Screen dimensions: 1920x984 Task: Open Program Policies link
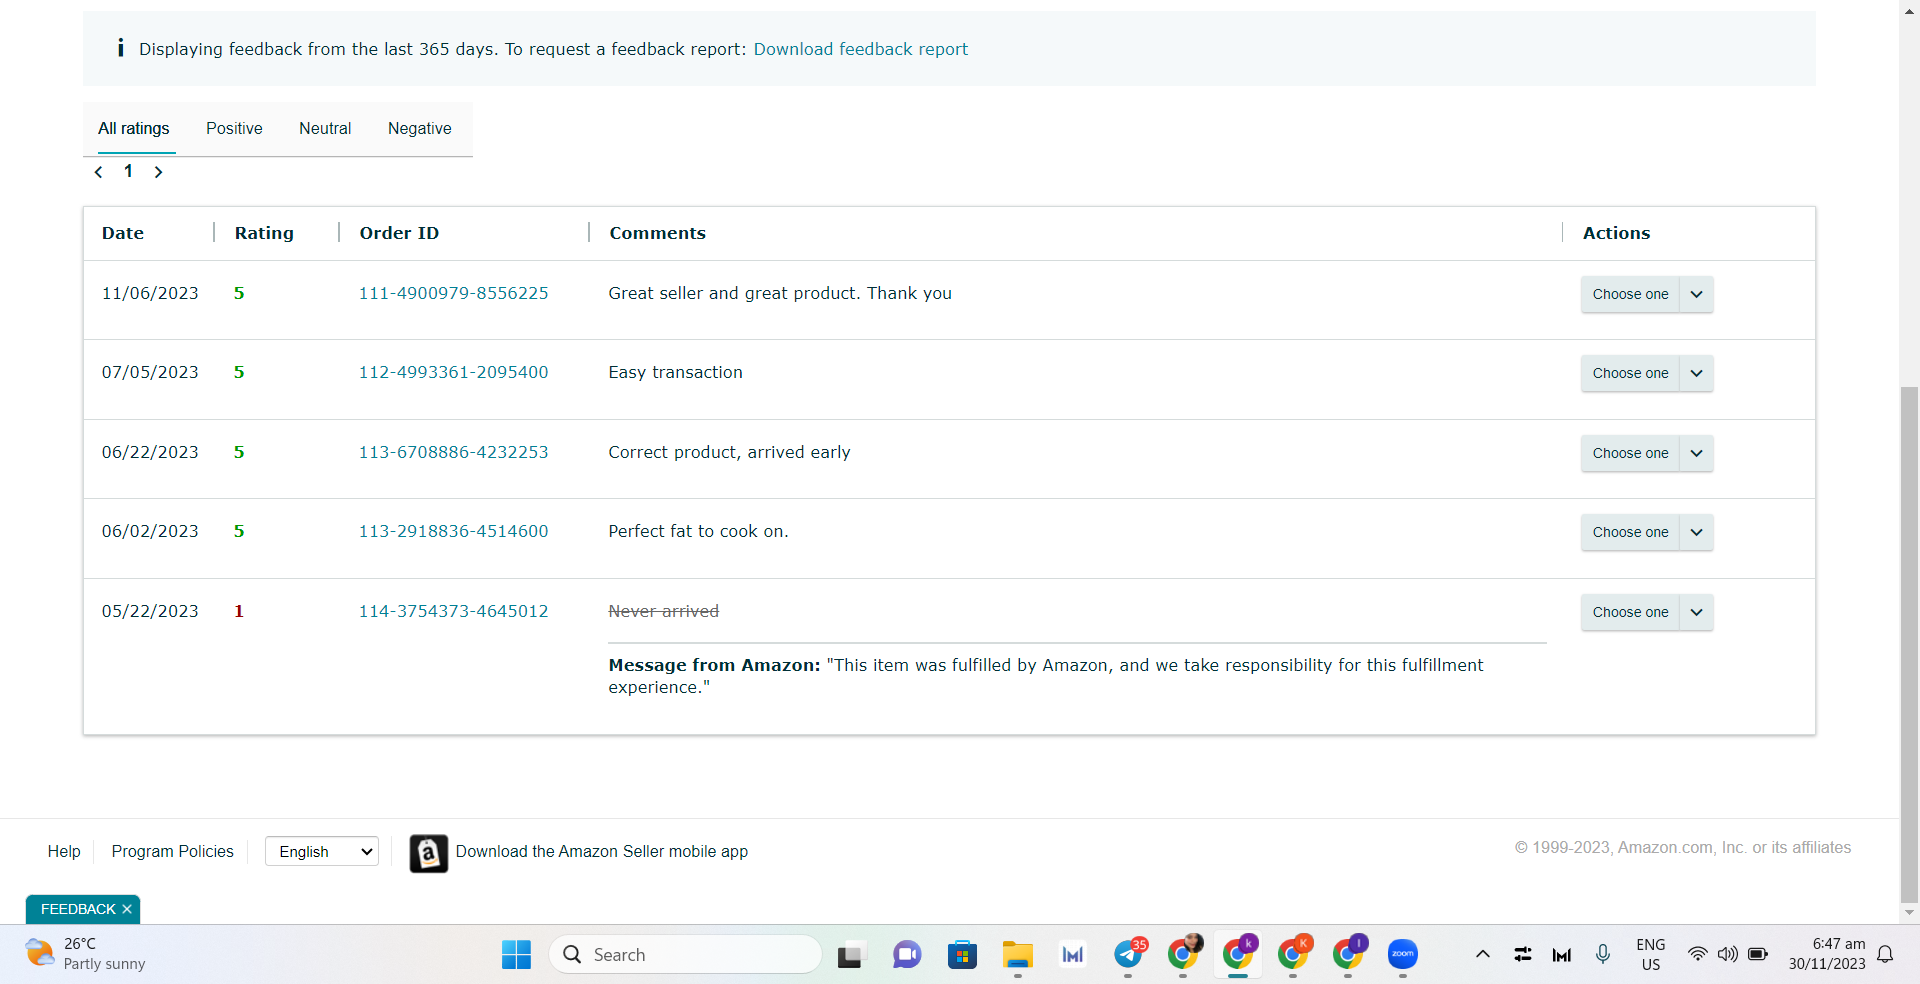pos(173,851)
